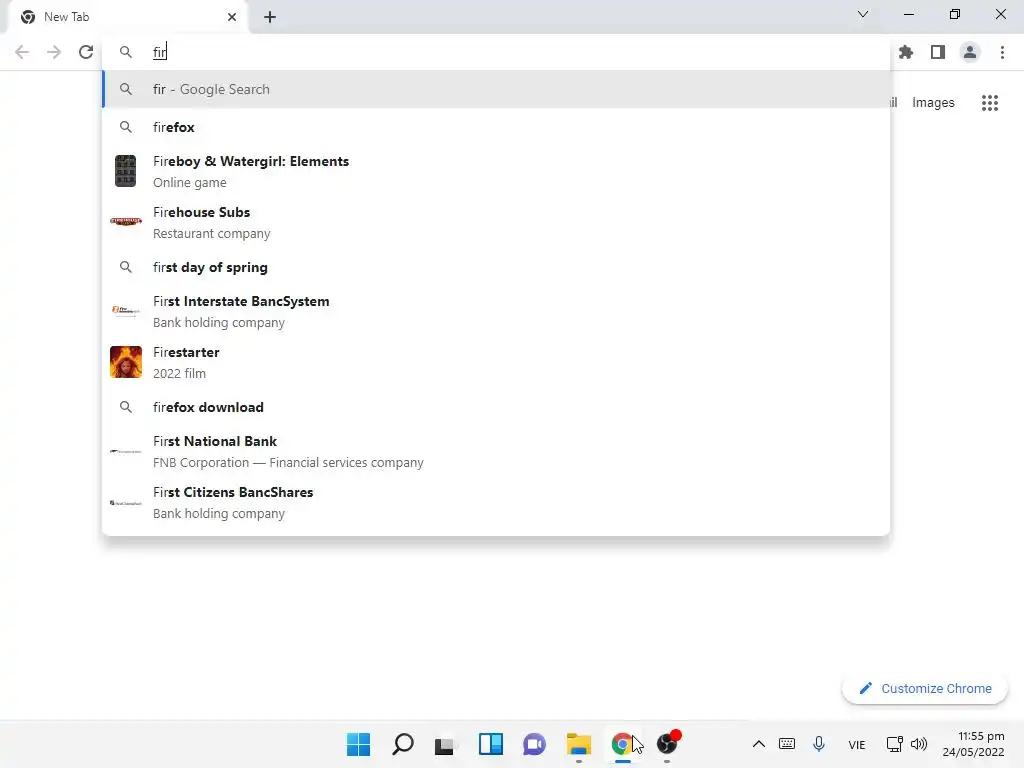This screenshot has width=1024, height=768.
Task: Toggle the side panel icon
Action: point(938,52)
